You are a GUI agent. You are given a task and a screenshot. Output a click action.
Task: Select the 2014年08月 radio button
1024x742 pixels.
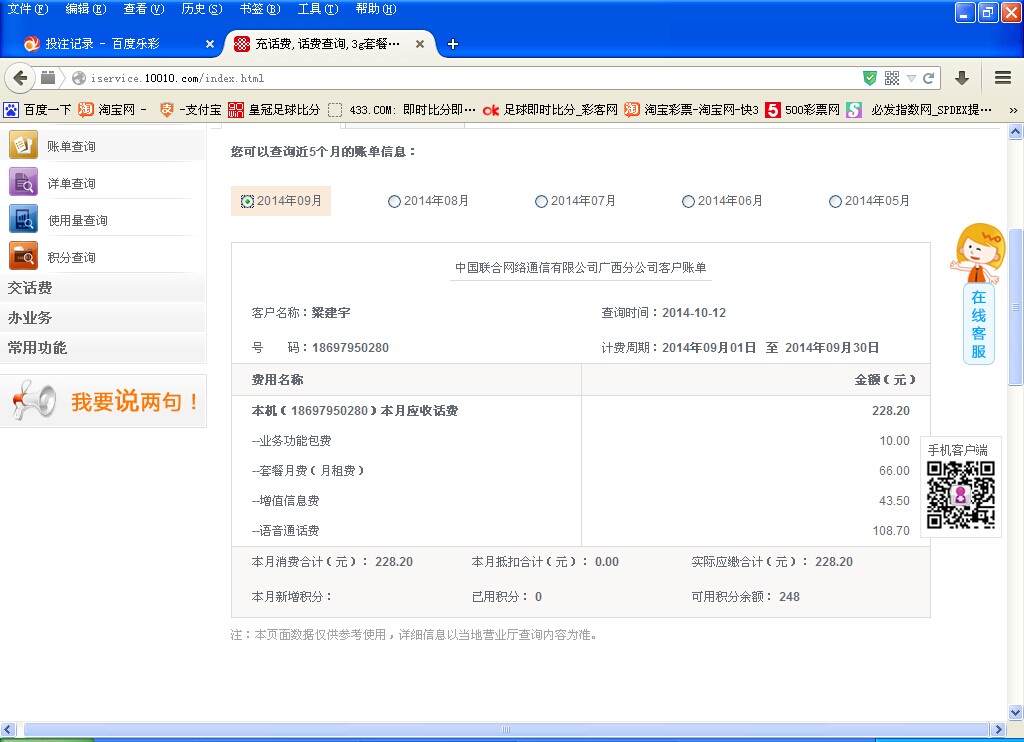[394, 201]
